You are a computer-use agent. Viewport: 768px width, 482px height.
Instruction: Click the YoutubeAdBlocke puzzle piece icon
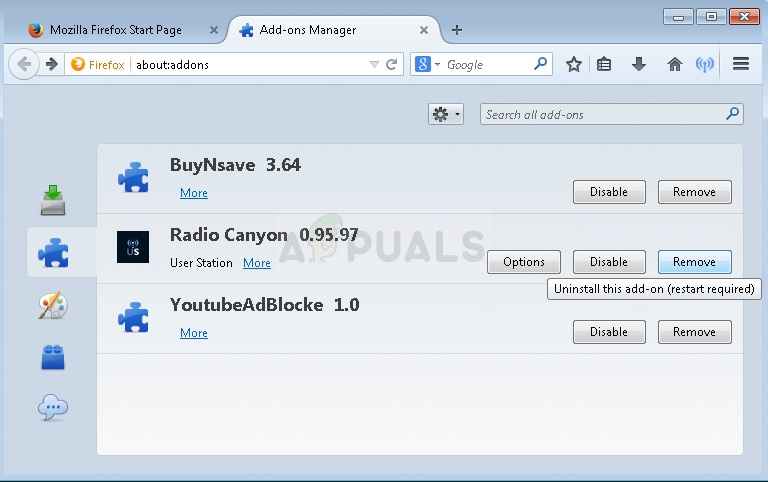133,317
